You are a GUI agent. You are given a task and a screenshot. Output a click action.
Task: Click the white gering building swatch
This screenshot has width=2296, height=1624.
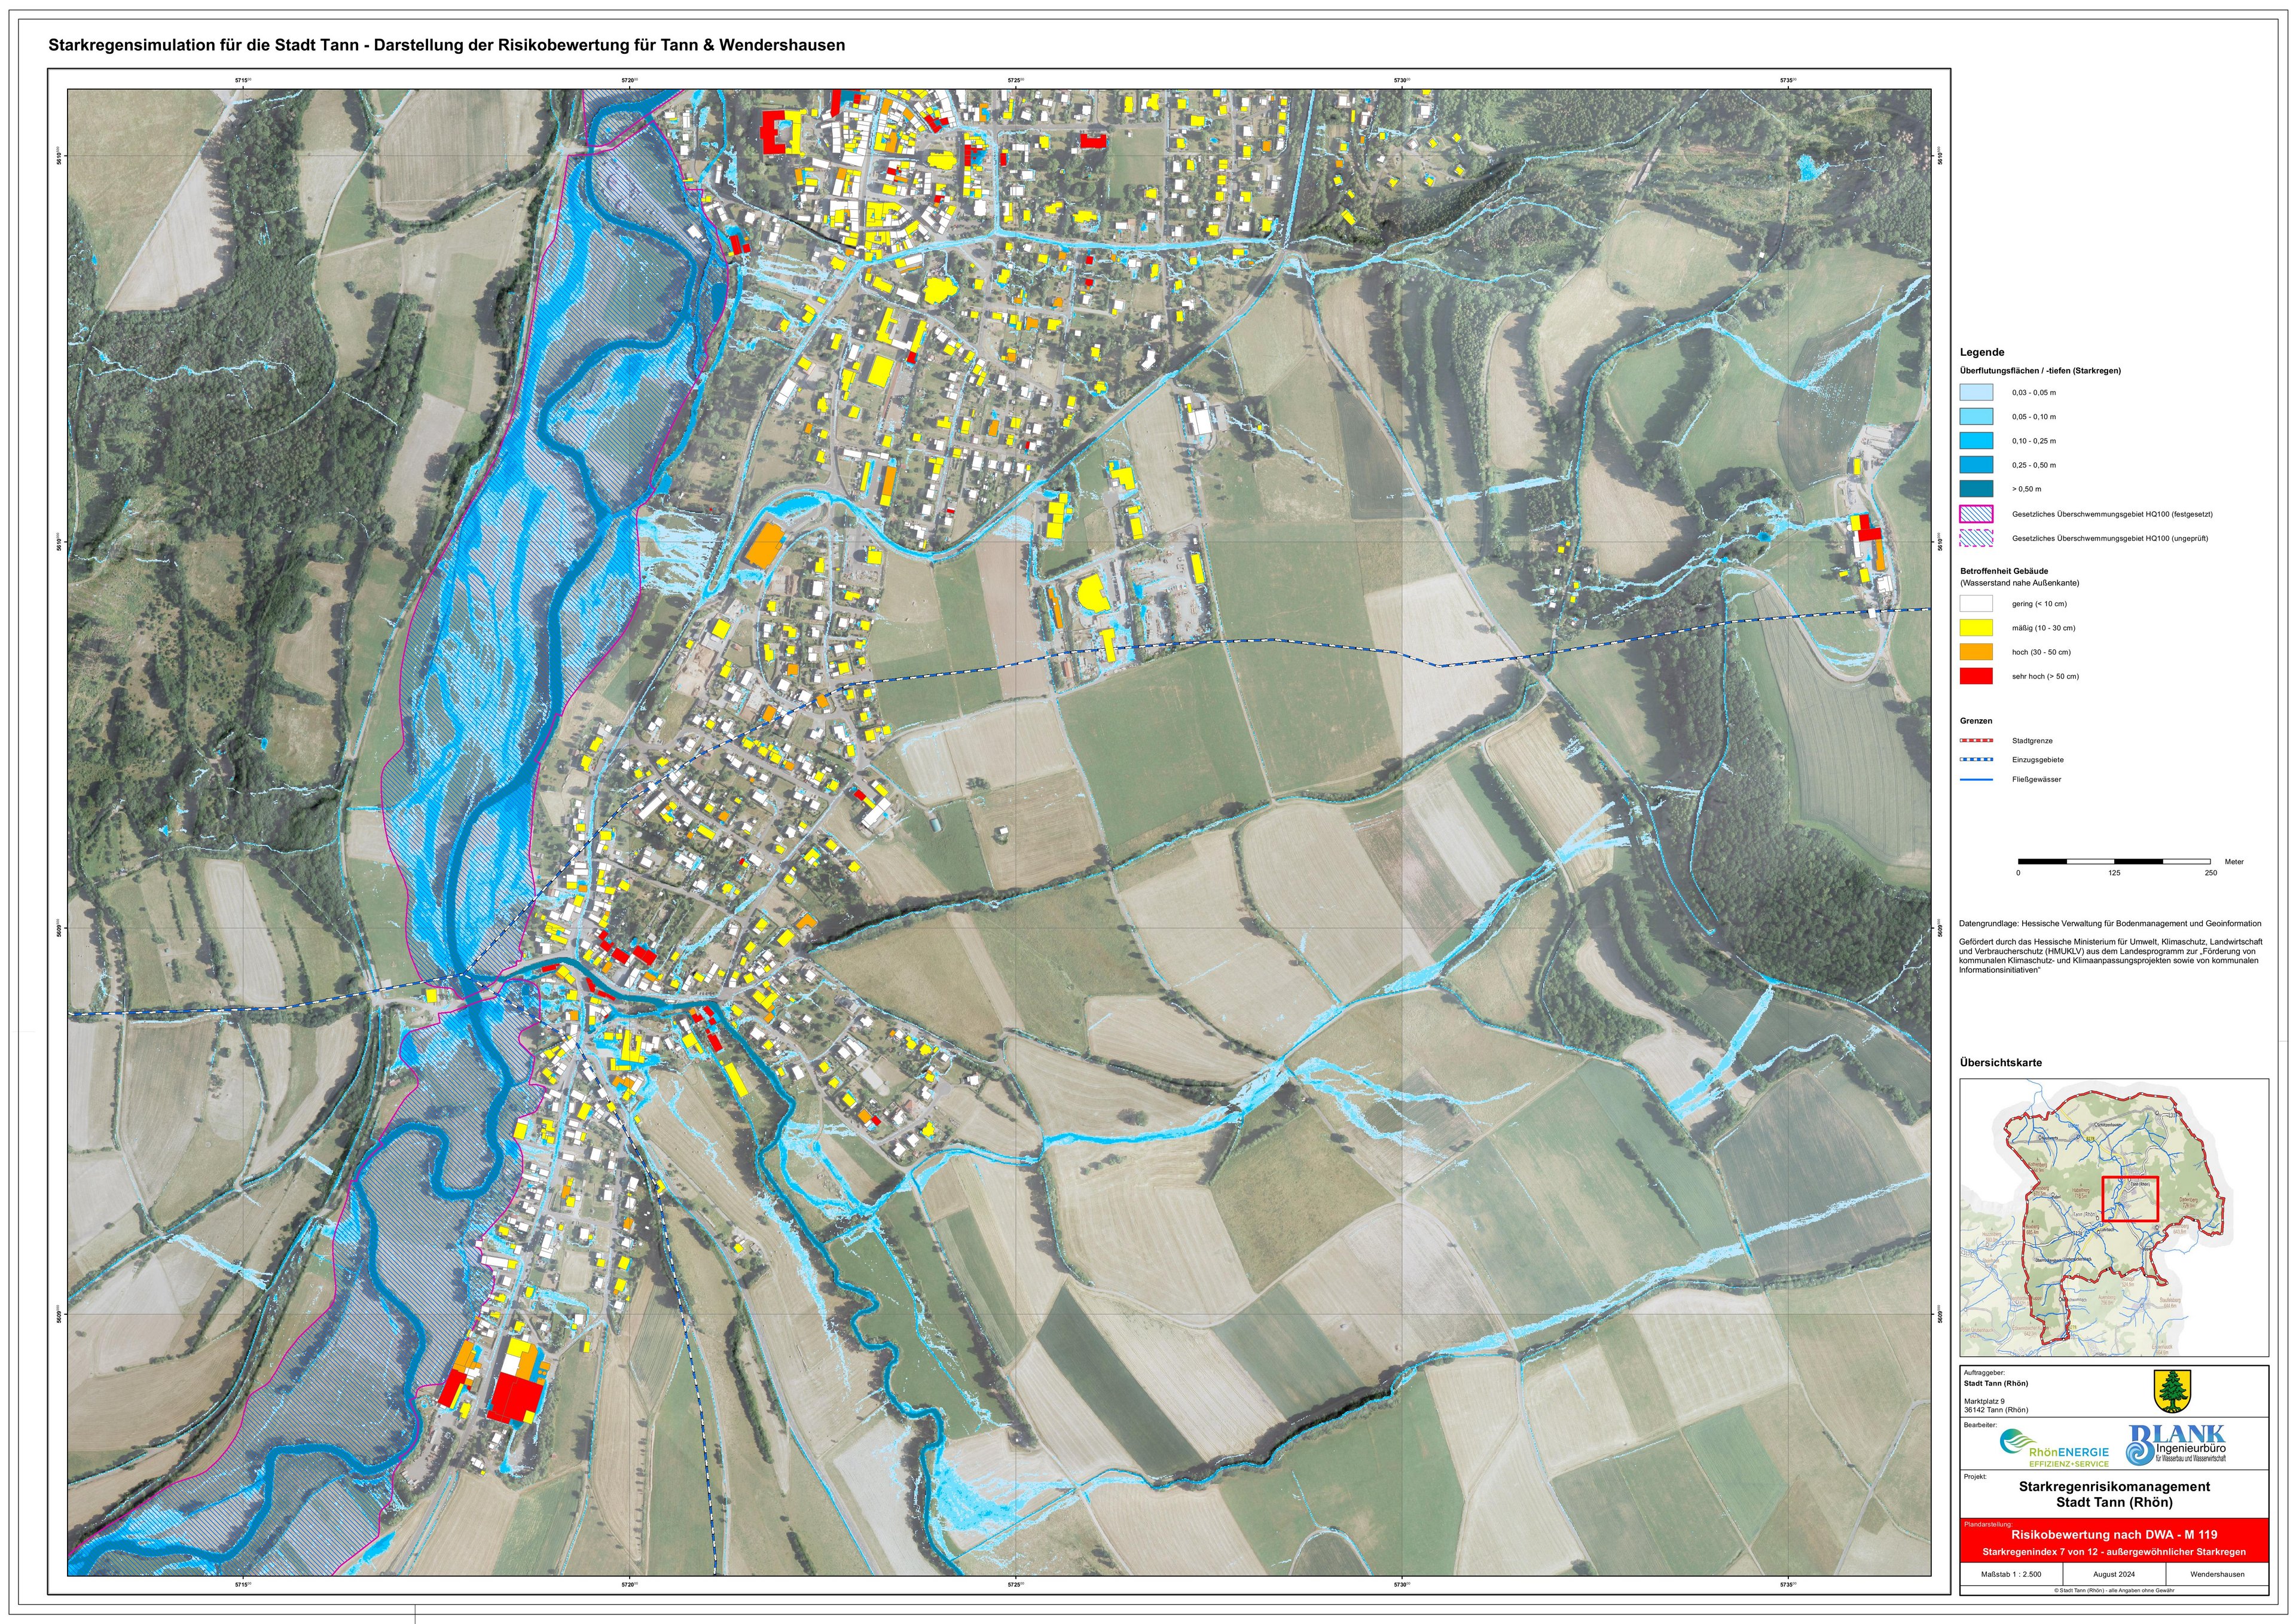tap(1976, 604)
